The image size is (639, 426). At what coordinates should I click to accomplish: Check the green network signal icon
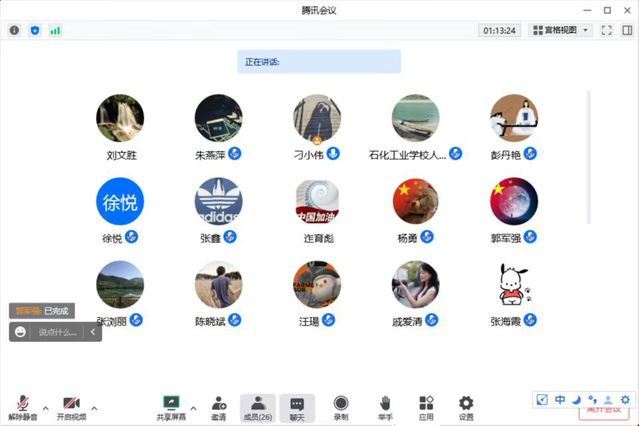tap(55, 31)
